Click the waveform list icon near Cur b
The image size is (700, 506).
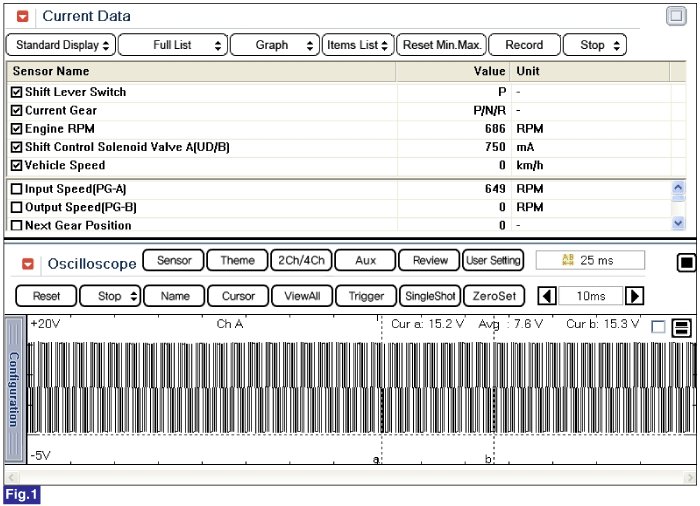[681, 328]
